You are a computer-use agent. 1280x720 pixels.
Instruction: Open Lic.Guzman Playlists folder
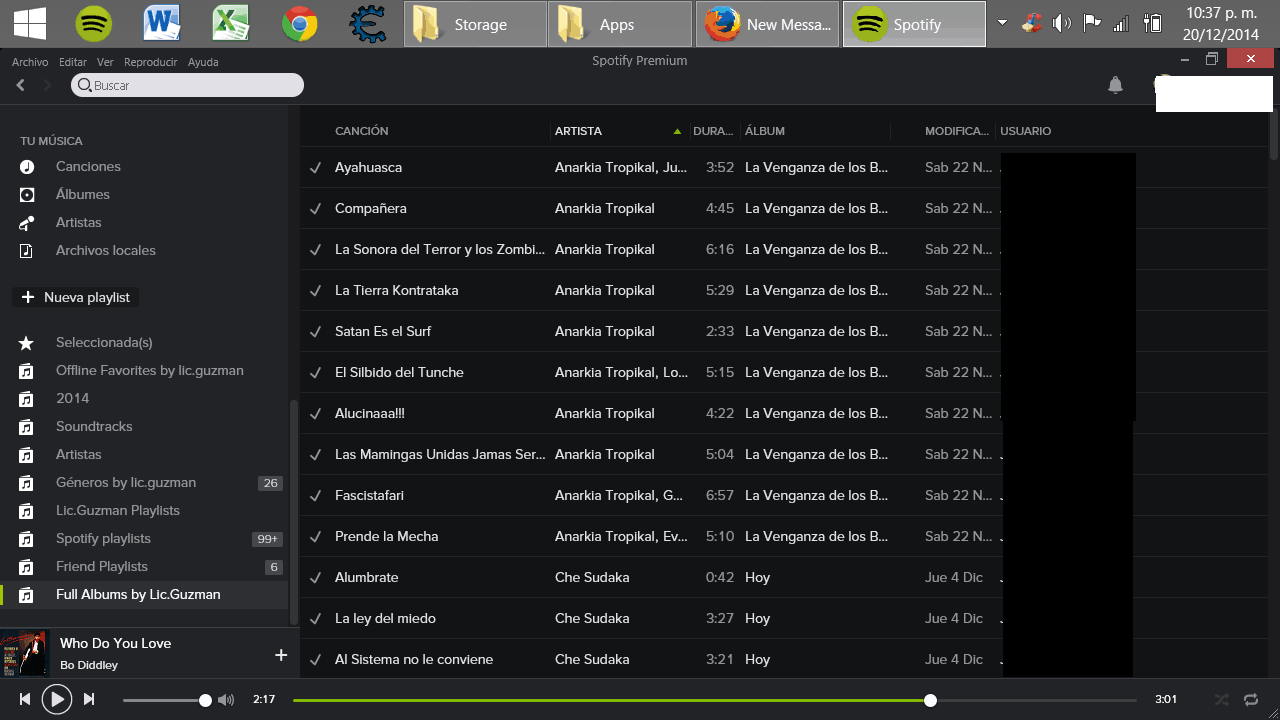coord(118,511)
